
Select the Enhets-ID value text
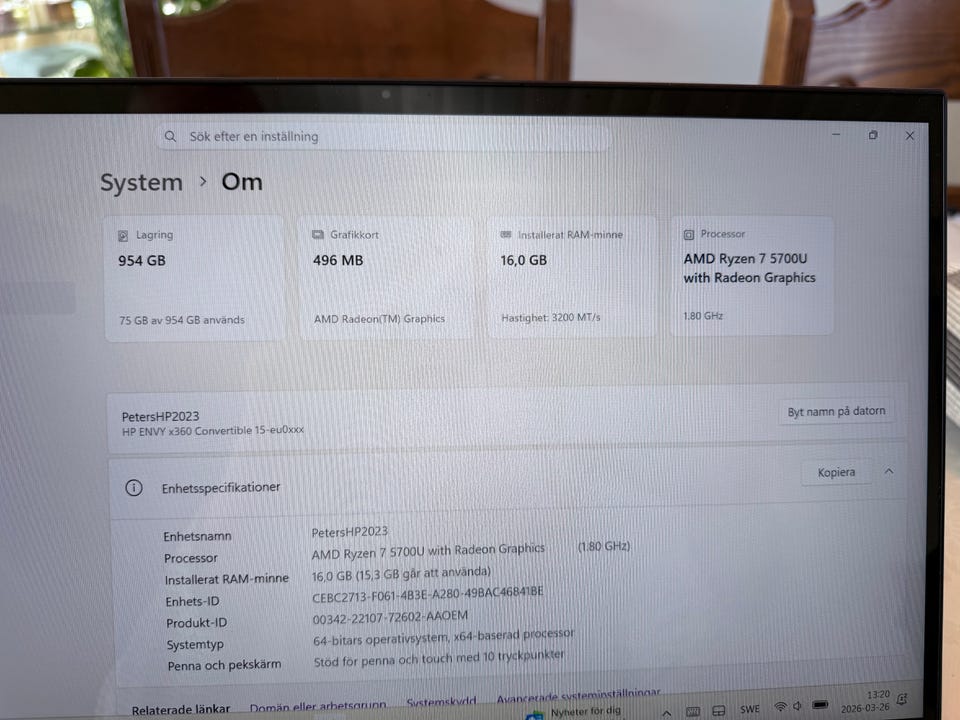[427, 594]
